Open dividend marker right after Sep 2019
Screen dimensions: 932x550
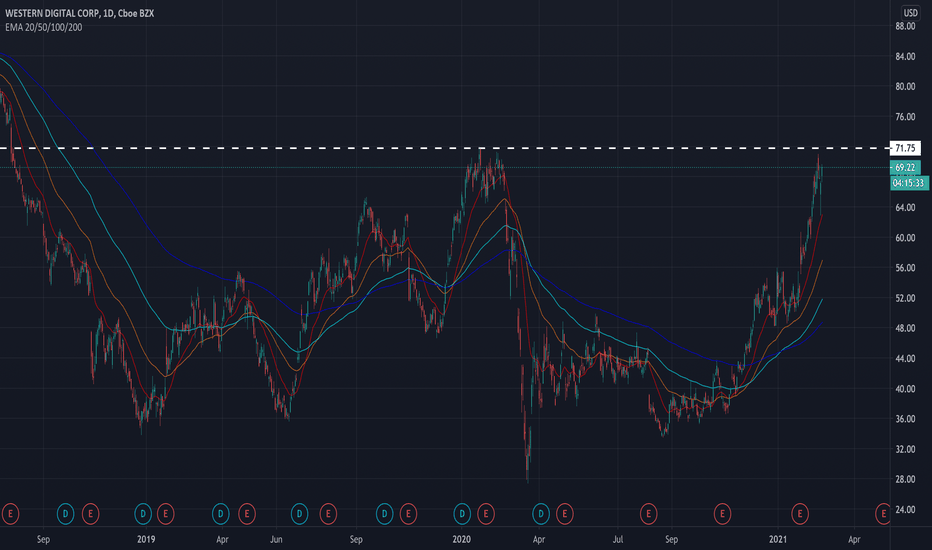click(385, 513)
